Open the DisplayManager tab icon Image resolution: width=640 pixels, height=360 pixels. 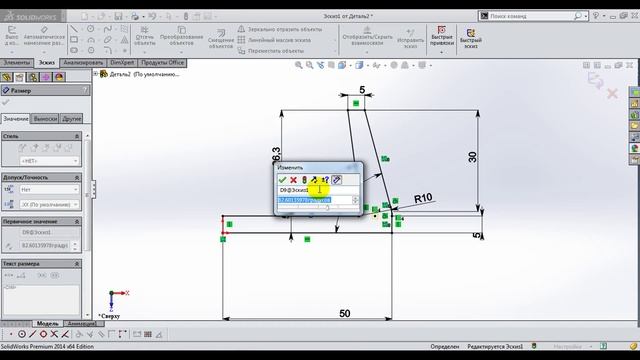click(59, 77)
